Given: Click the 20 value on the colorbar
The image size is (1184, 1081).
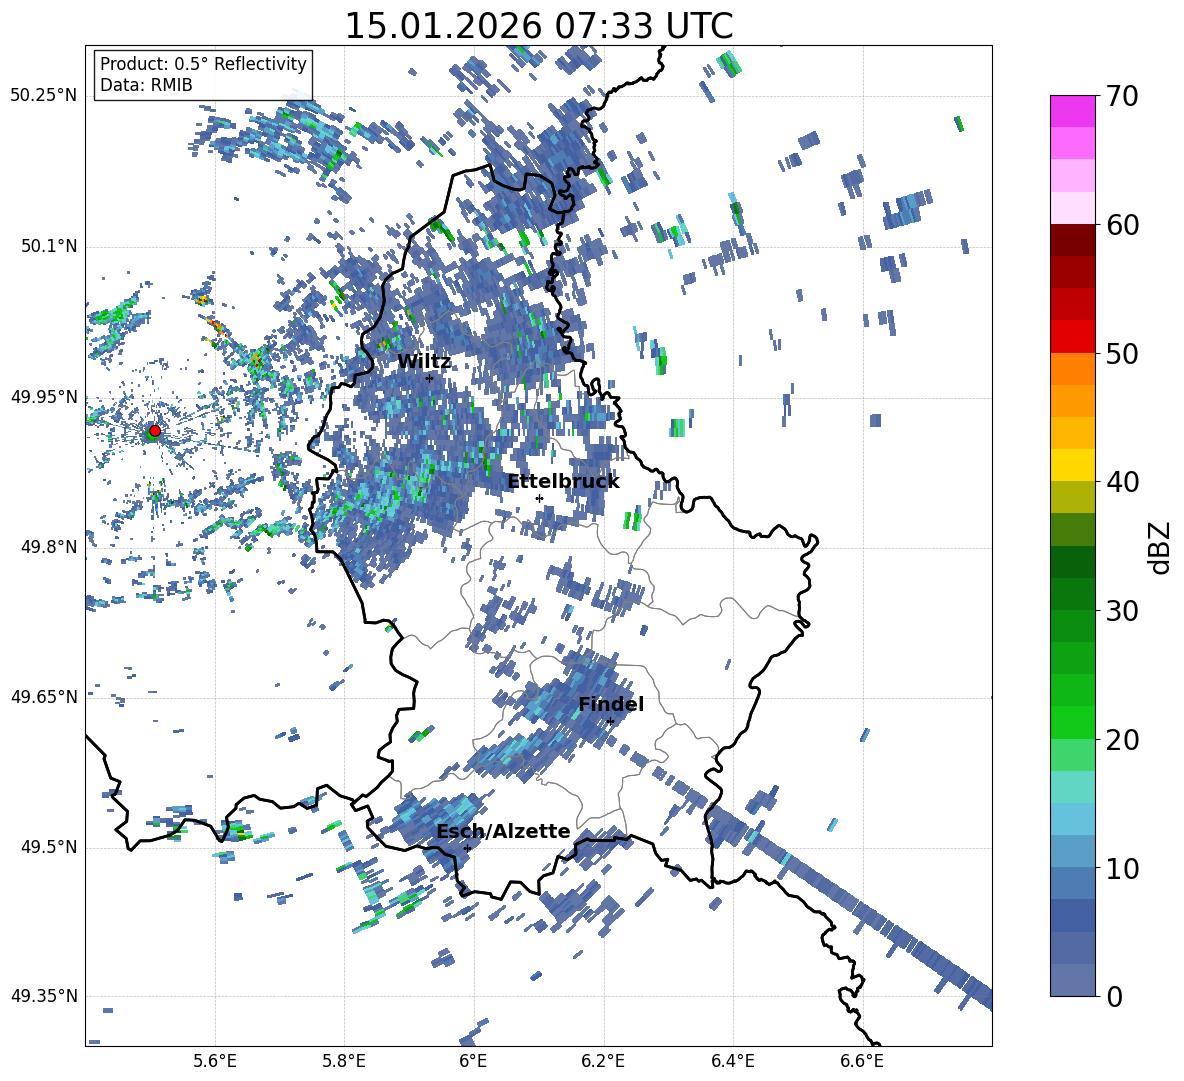Looking at the screenshot, I should (x=1122, y=740).
